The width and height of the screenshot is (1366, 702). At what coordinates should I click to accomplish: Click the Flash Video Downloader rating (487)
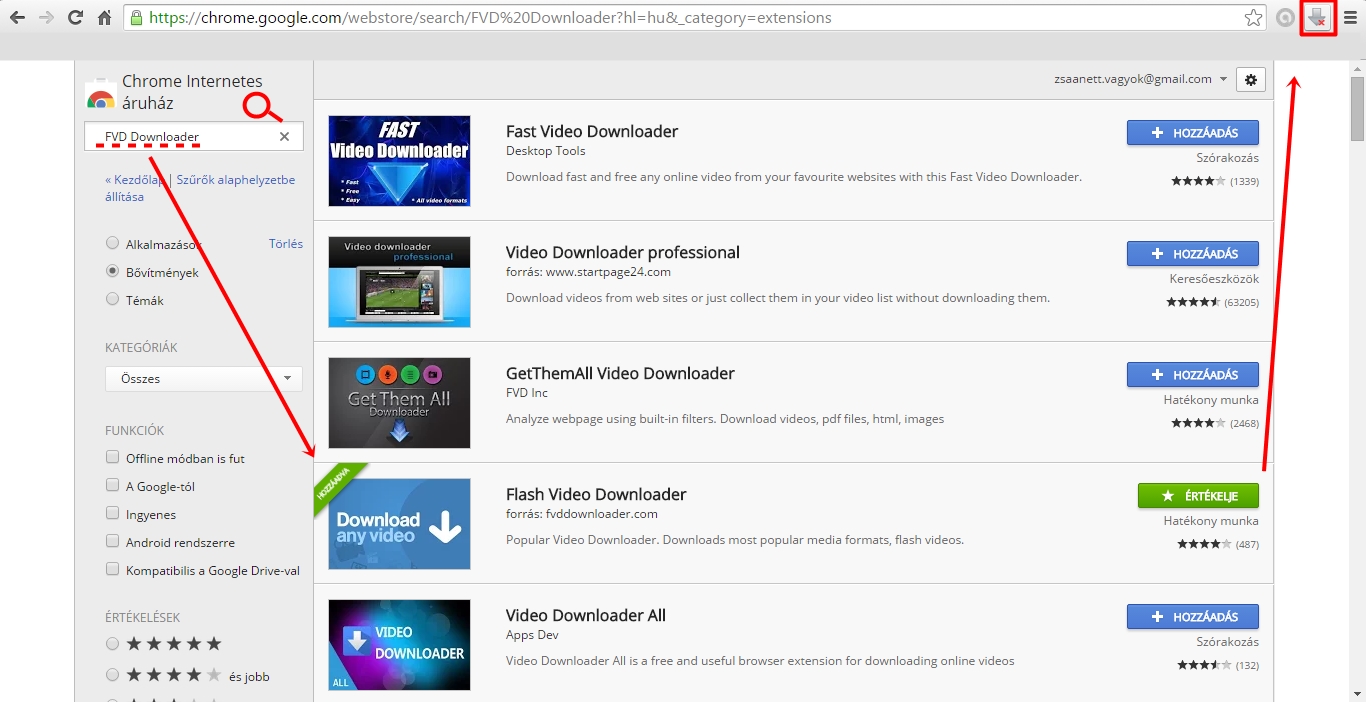(x=1218, y=544)
